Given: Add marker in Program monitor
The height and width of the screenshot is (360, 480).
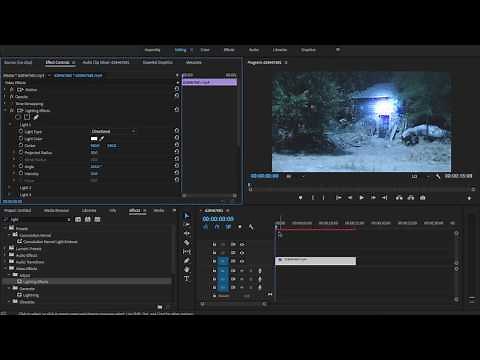Looking at the screenshot, I should [300, 198].
